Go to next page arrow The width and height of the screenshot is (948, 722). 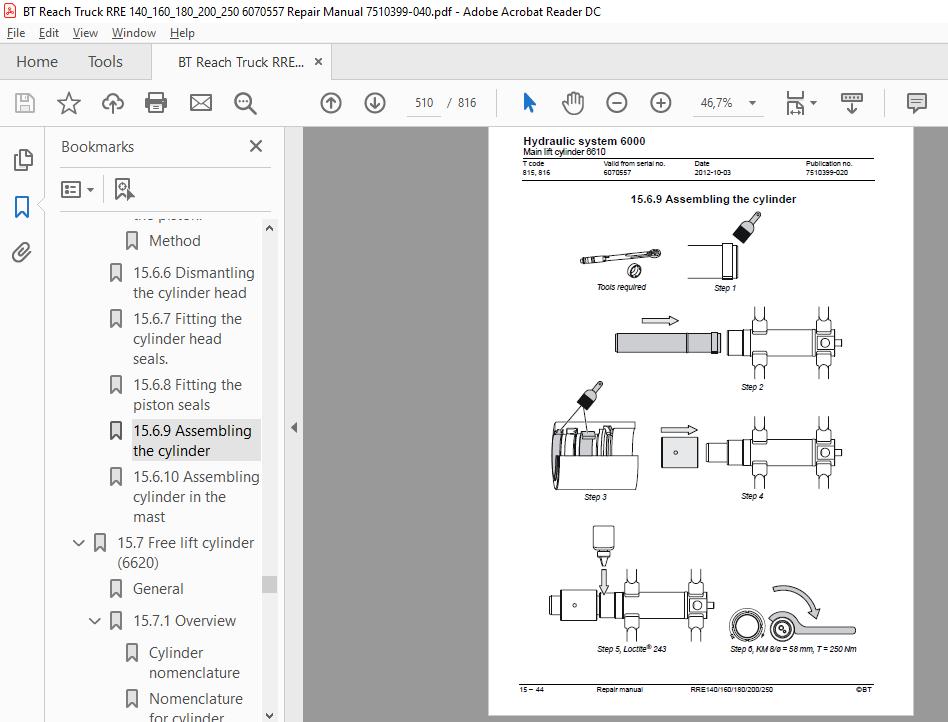[x=375, y=103]
